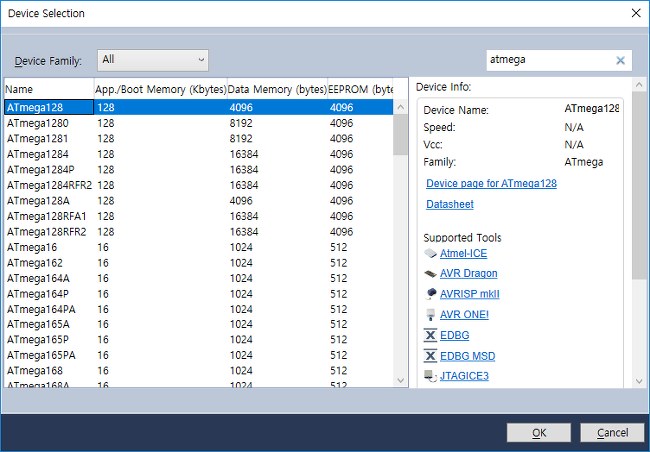Image resolution: width=650 pixels, height=452 pixels.
Task: Select the ATmega164PA row
Action: click(x=199, y=309)
